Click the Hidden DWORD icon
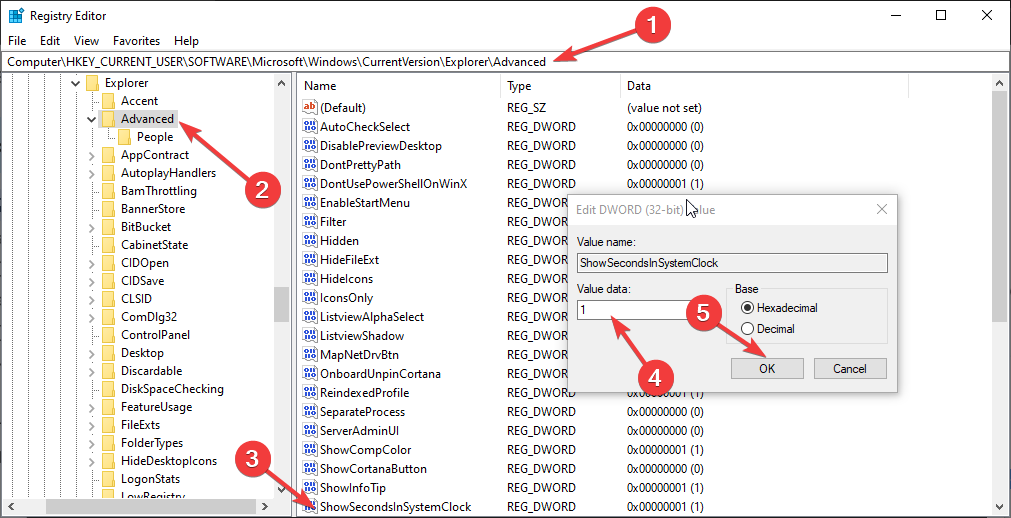This screenshot has height=518, width=1011. (310, 241)
